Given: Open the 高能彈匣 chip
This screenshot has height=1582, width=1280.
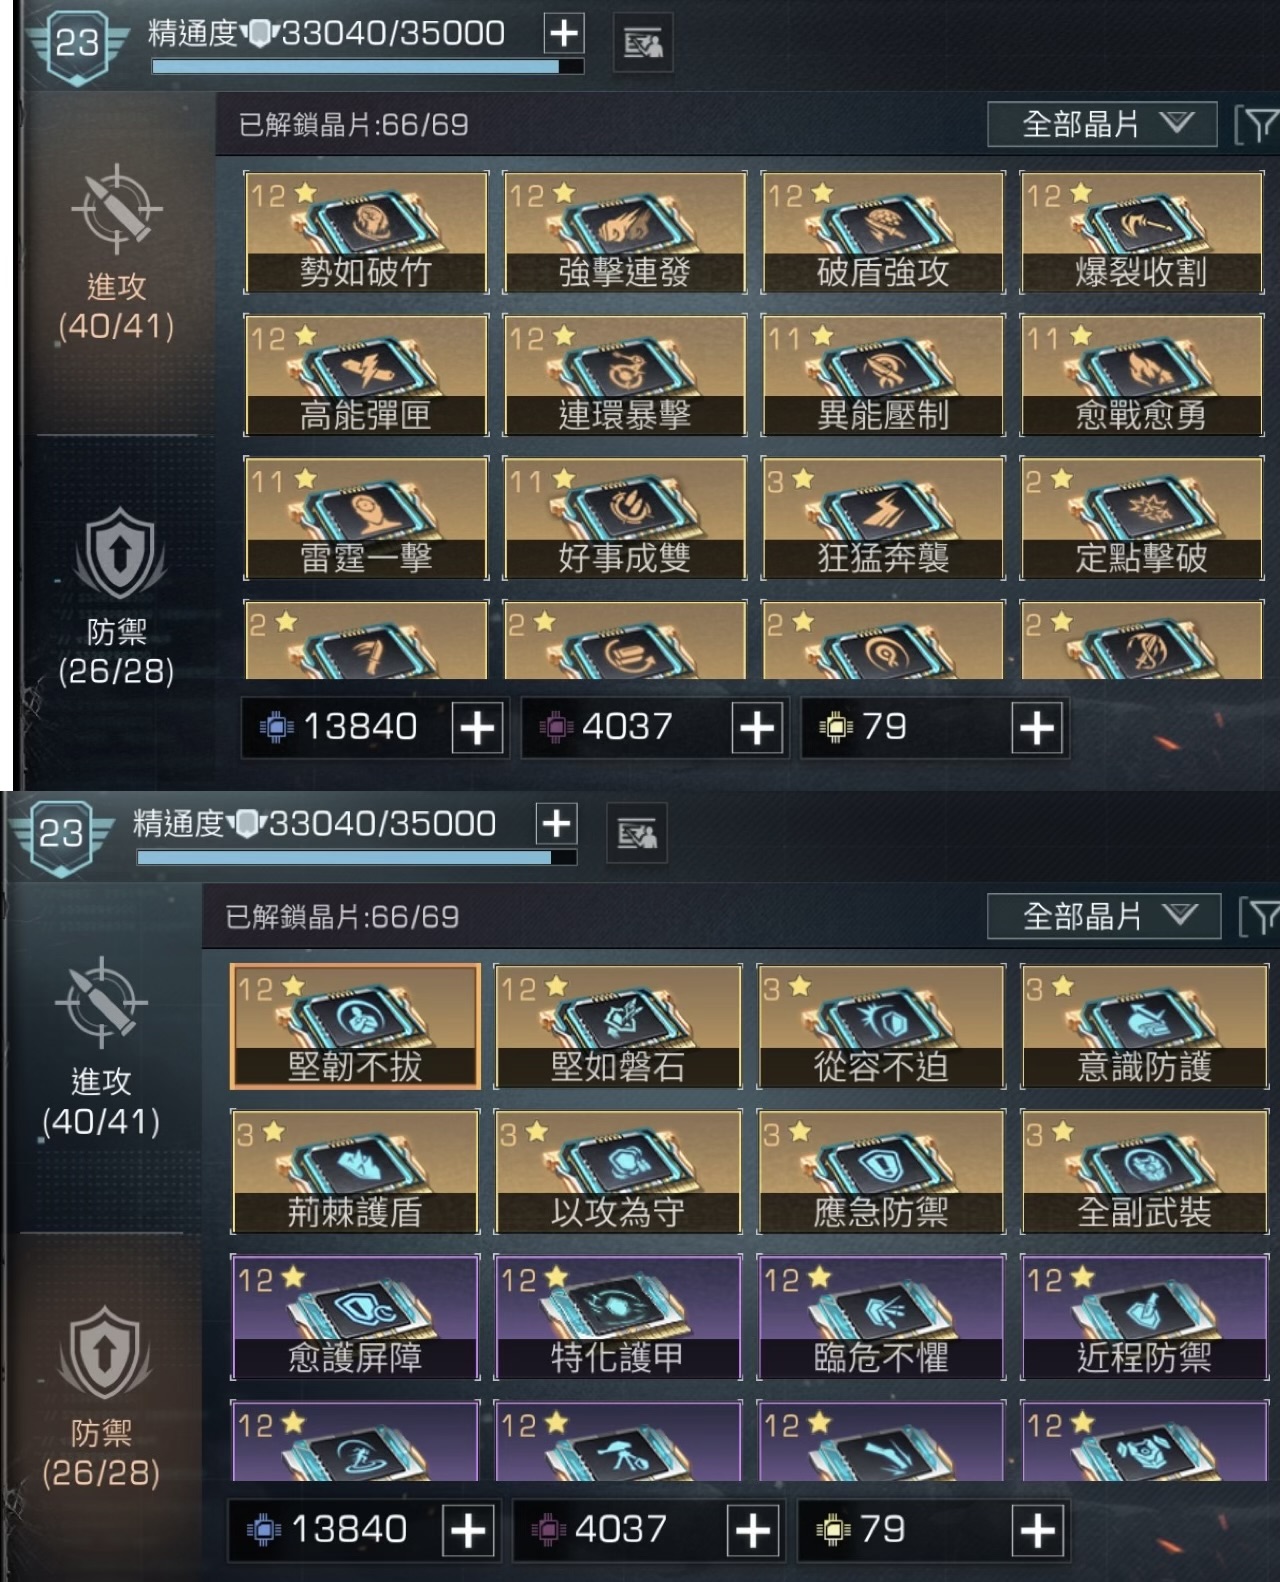Looking at the screenshot, I should coord(366,376).
